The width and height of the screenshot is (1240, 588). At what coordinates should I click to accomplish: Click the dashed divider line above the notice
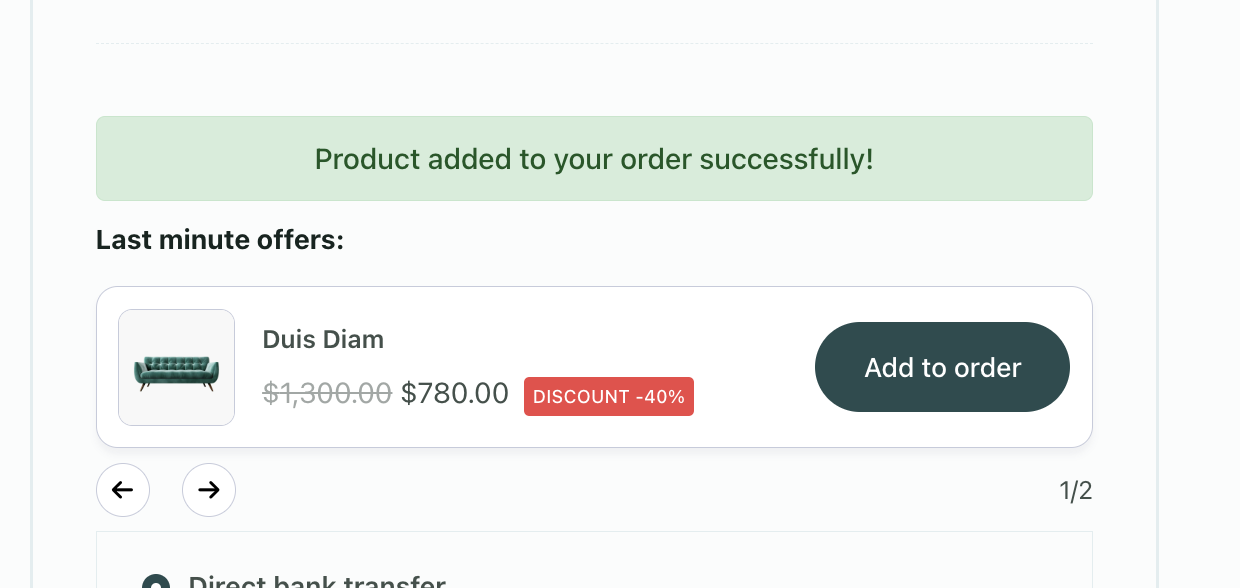coord(594,43)
